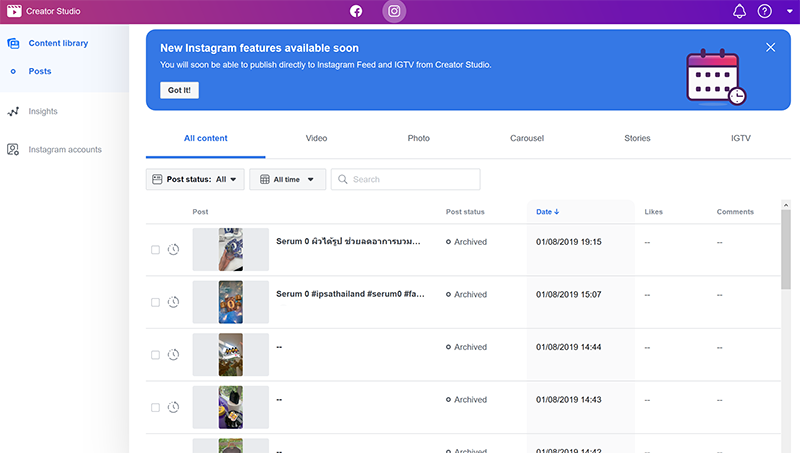
Task: Click story clock icon on 15:07 row
Action: coord(173,302)
